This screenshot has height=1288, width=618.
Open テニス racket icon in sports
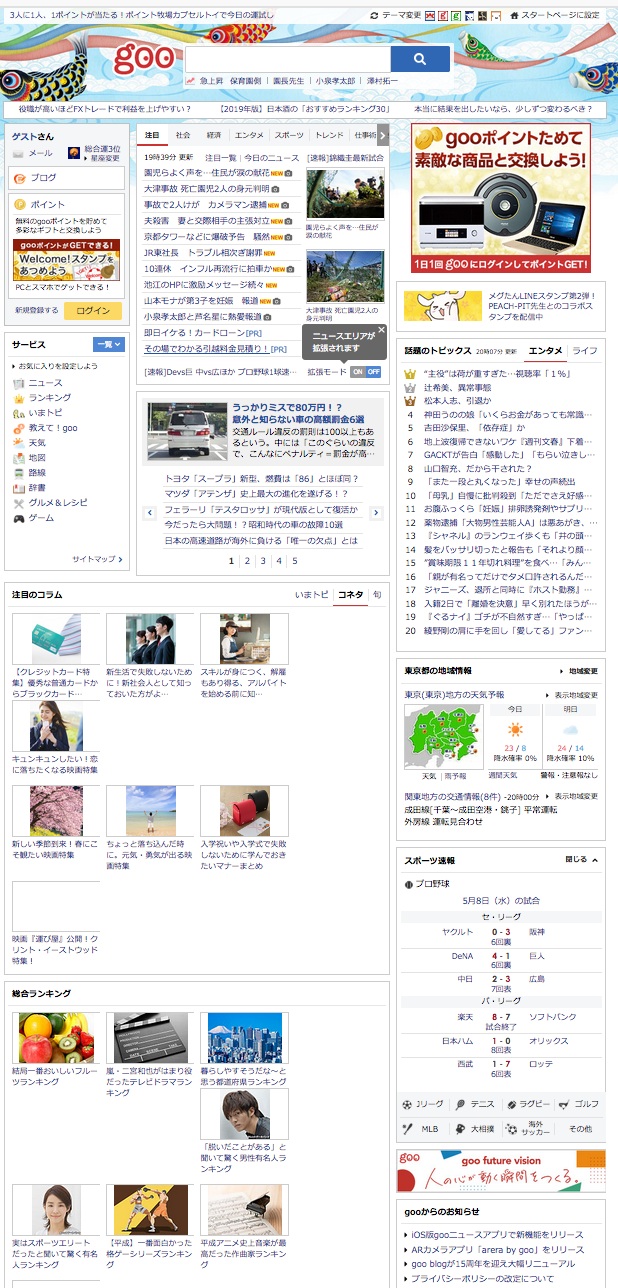pyautogui.click(x=459, y=1105)
